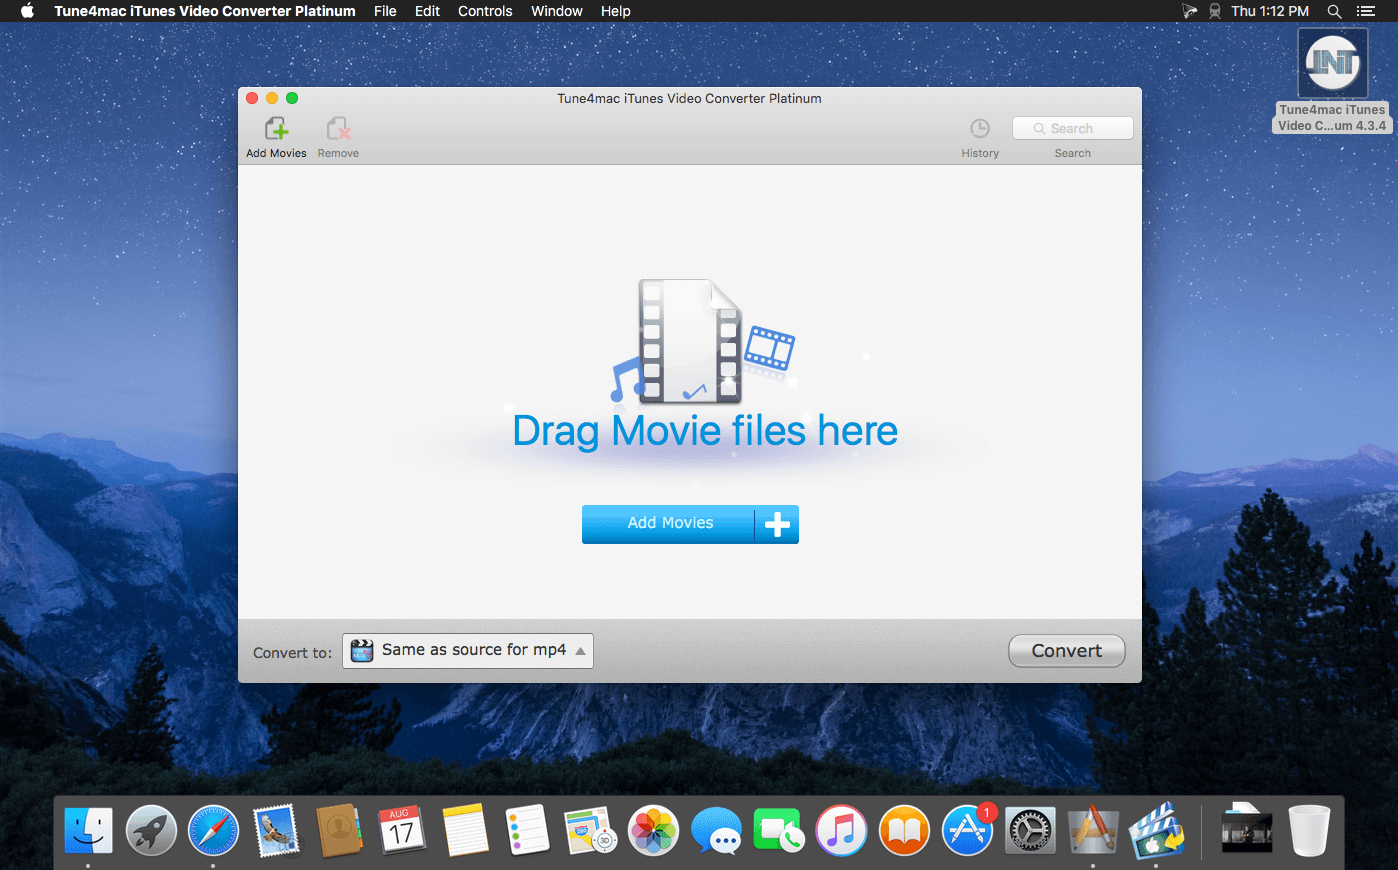This screenshot has width=1398, height=870.
Task: Open the Apple menu
Action: 27,11
